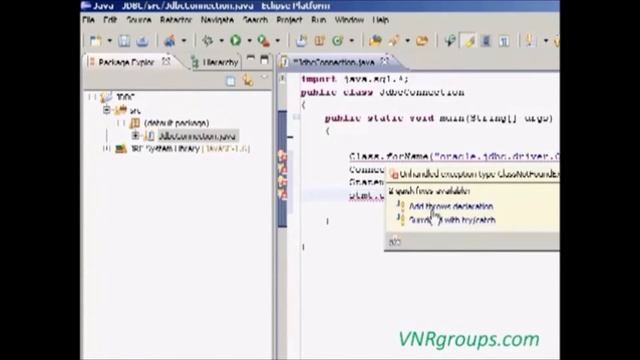
Task: Click the Debug bug icon
Action: (208, 41)
